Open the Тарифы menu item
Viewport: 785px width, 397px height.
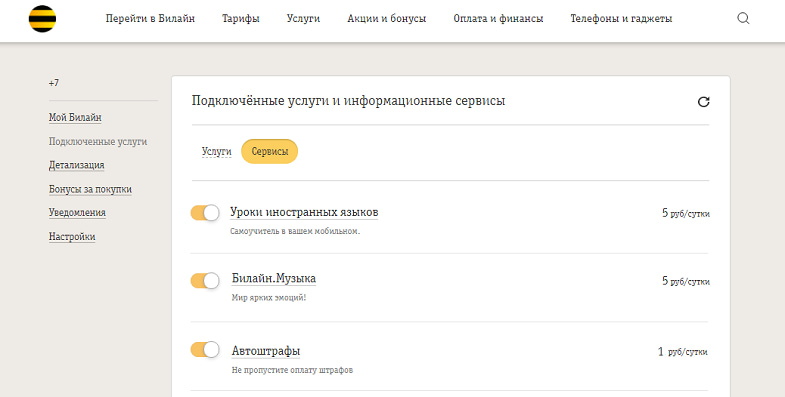pos(241,19)
